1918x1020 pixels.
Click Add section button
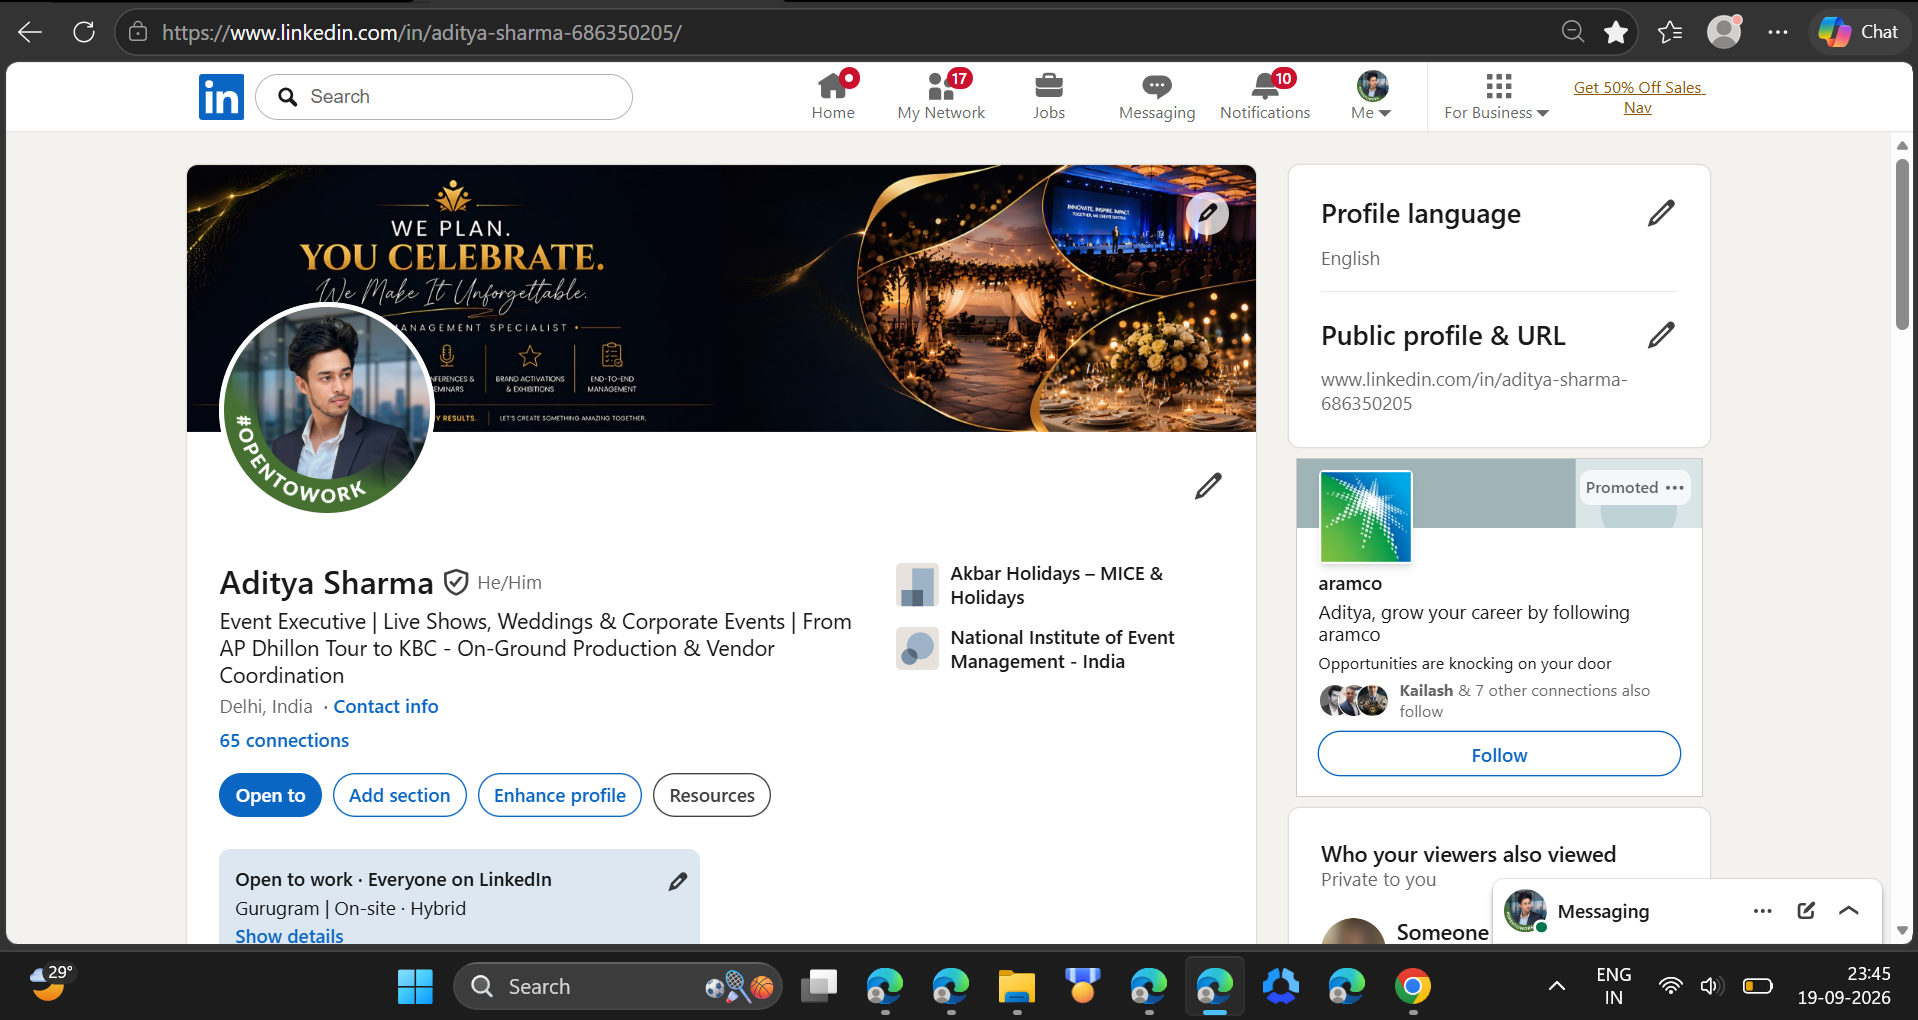pos(400,795)
